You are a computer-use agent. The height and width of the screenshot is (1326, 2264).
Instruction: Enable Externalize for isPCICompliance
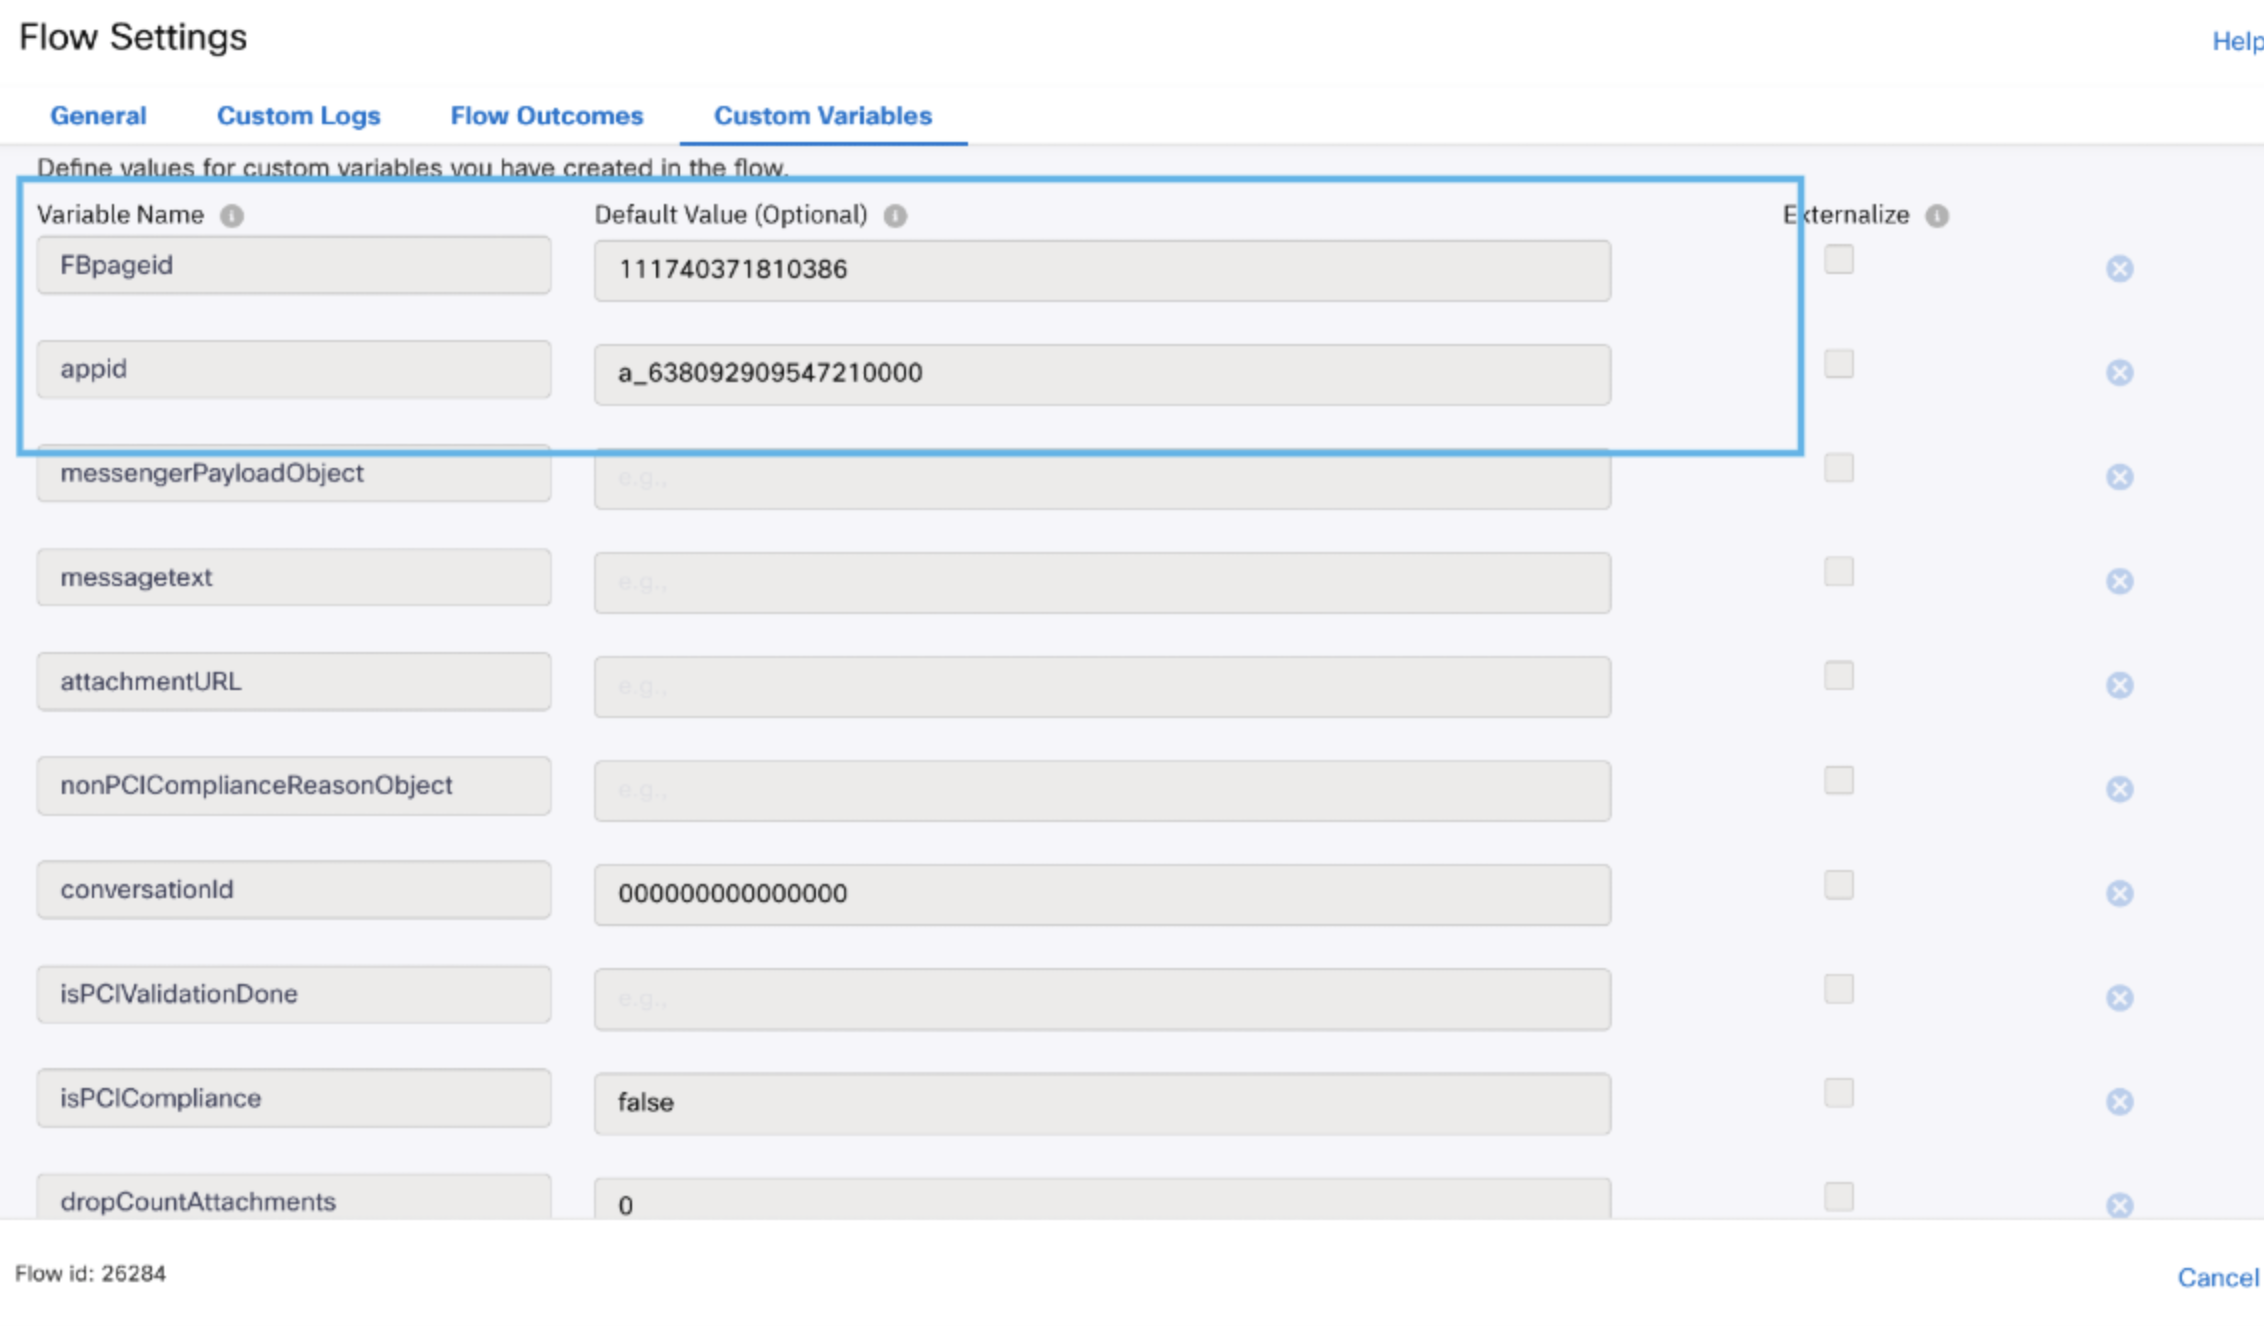tap(1839, 1093)
